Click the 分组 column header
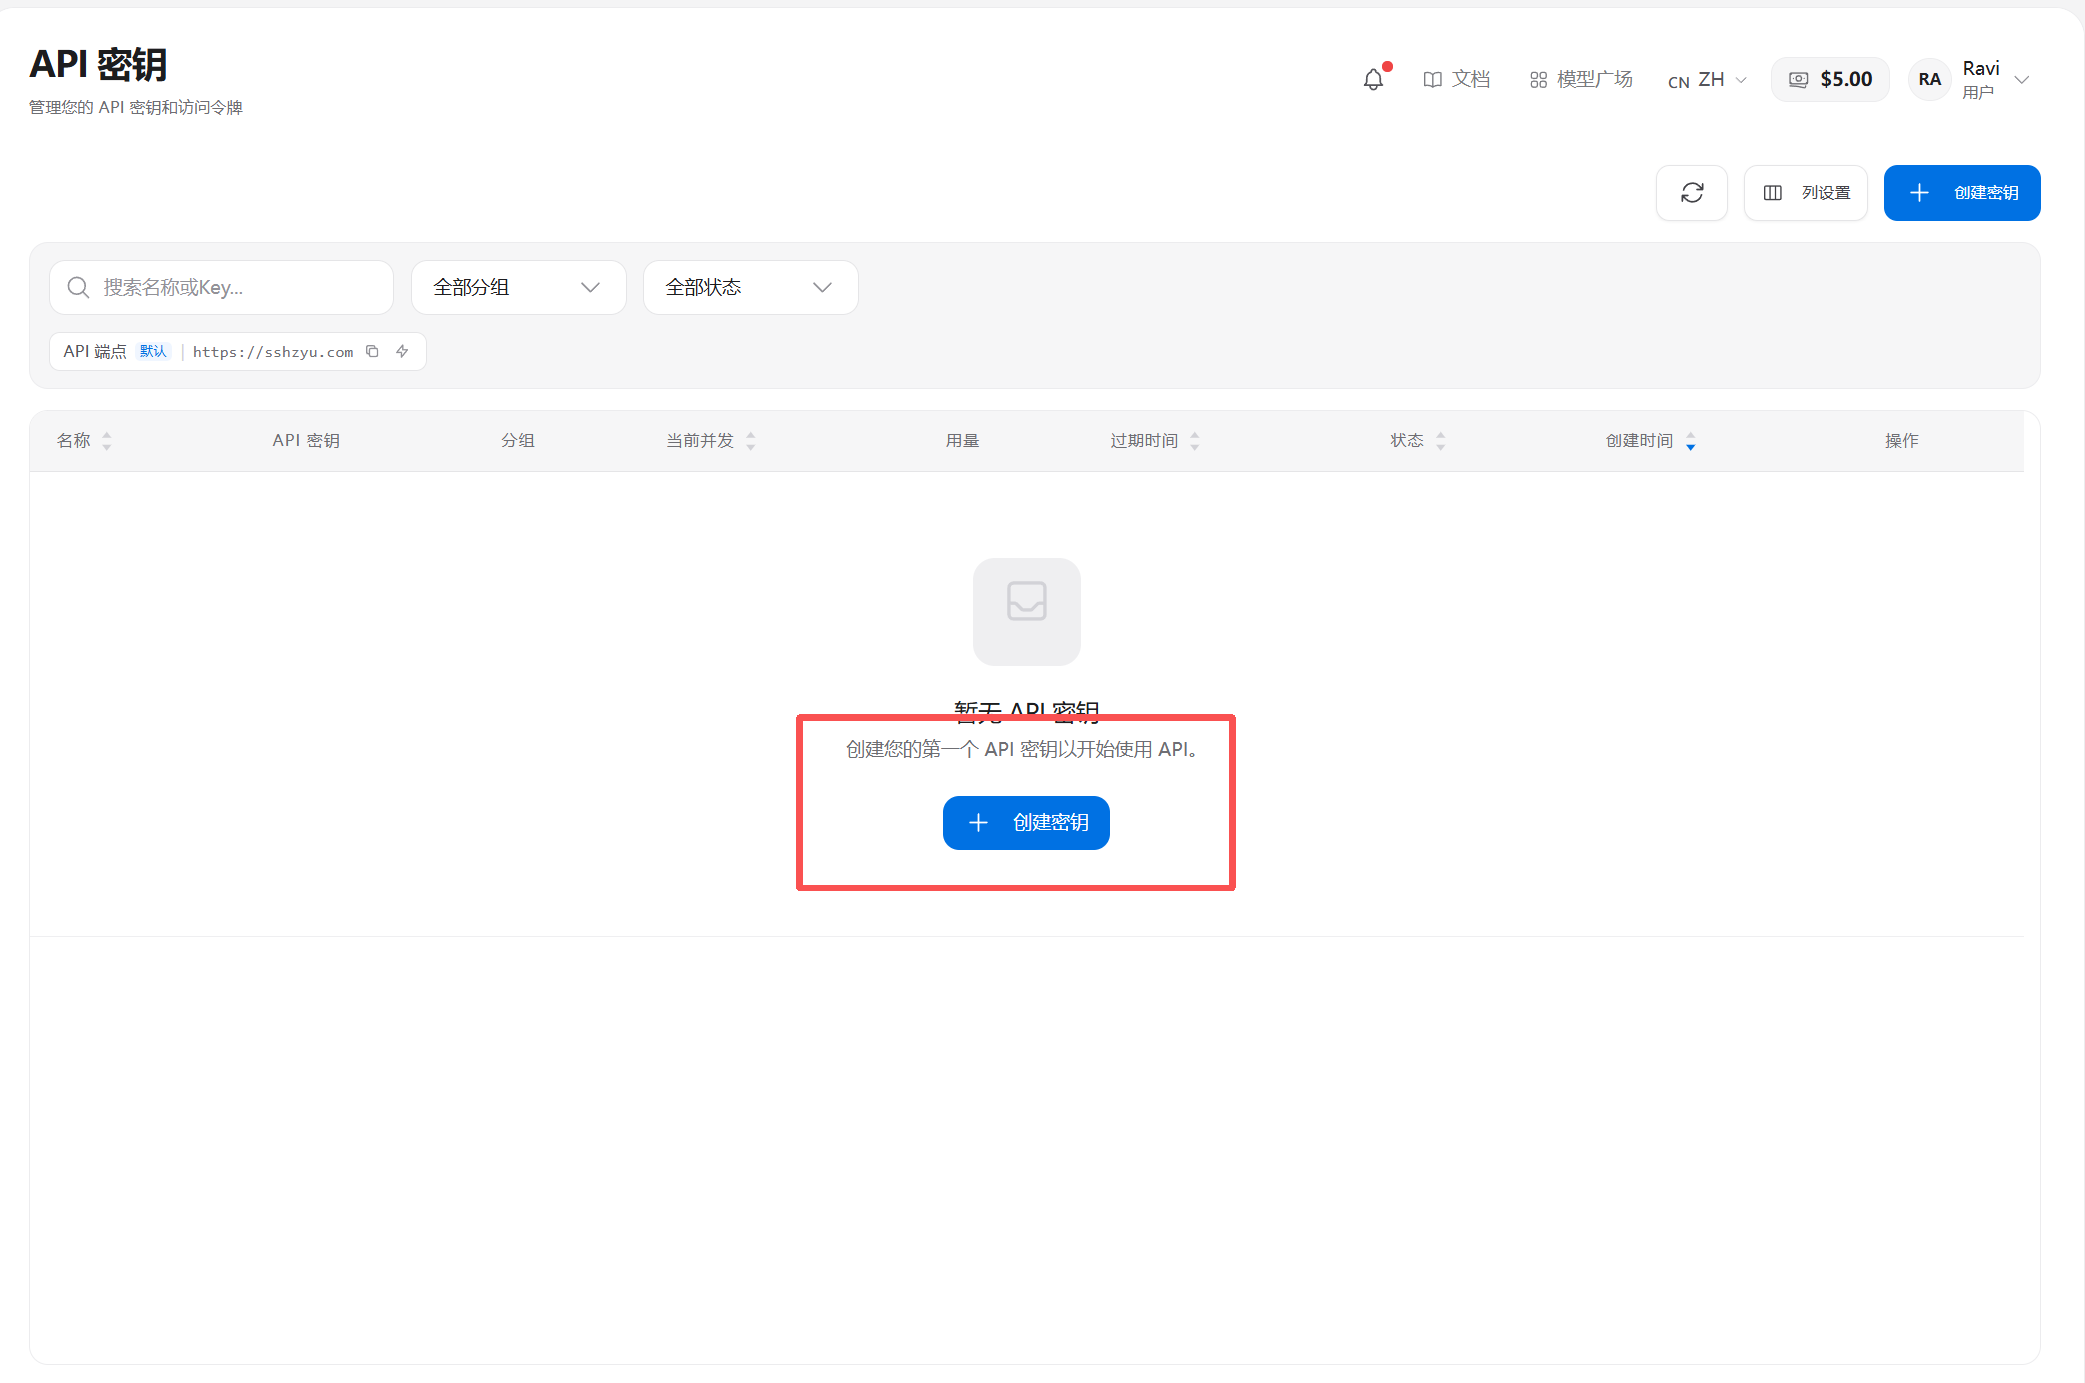2085x1383 pixels. (x=518, y=441)
